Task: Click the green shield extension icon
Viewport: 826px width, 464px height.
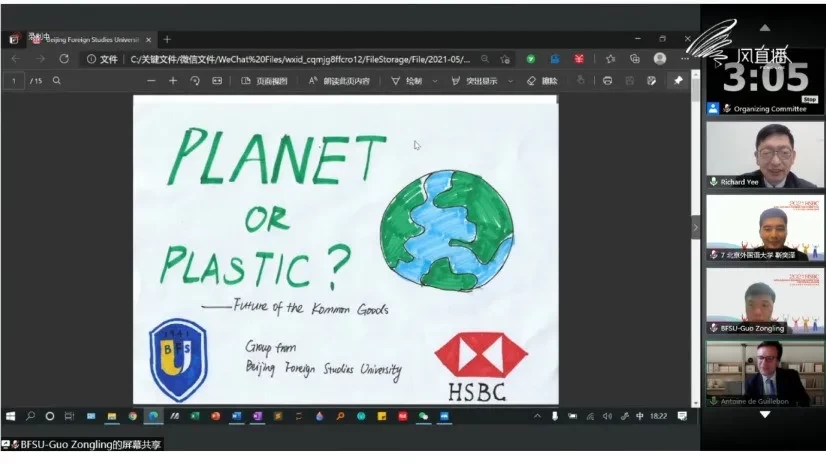Action: [530, 59]
